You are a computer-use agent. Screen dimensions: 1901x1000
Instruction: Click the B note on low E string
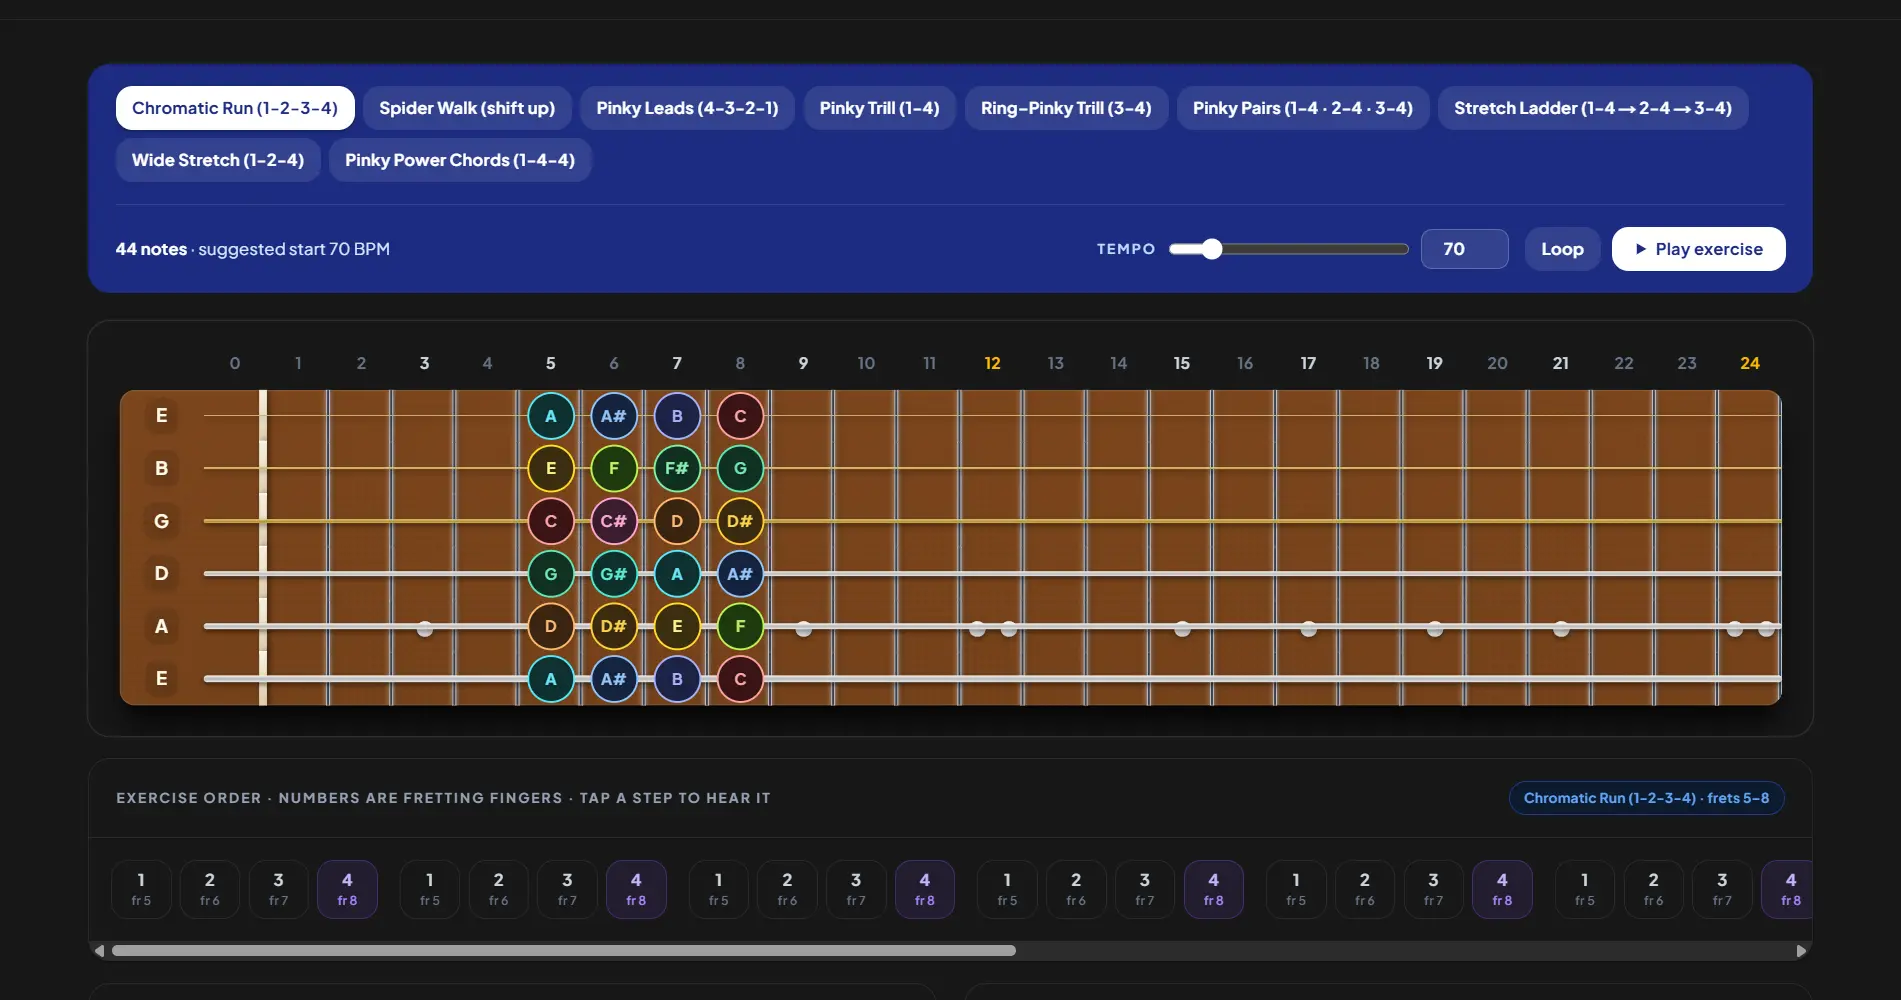click(677, 679)
